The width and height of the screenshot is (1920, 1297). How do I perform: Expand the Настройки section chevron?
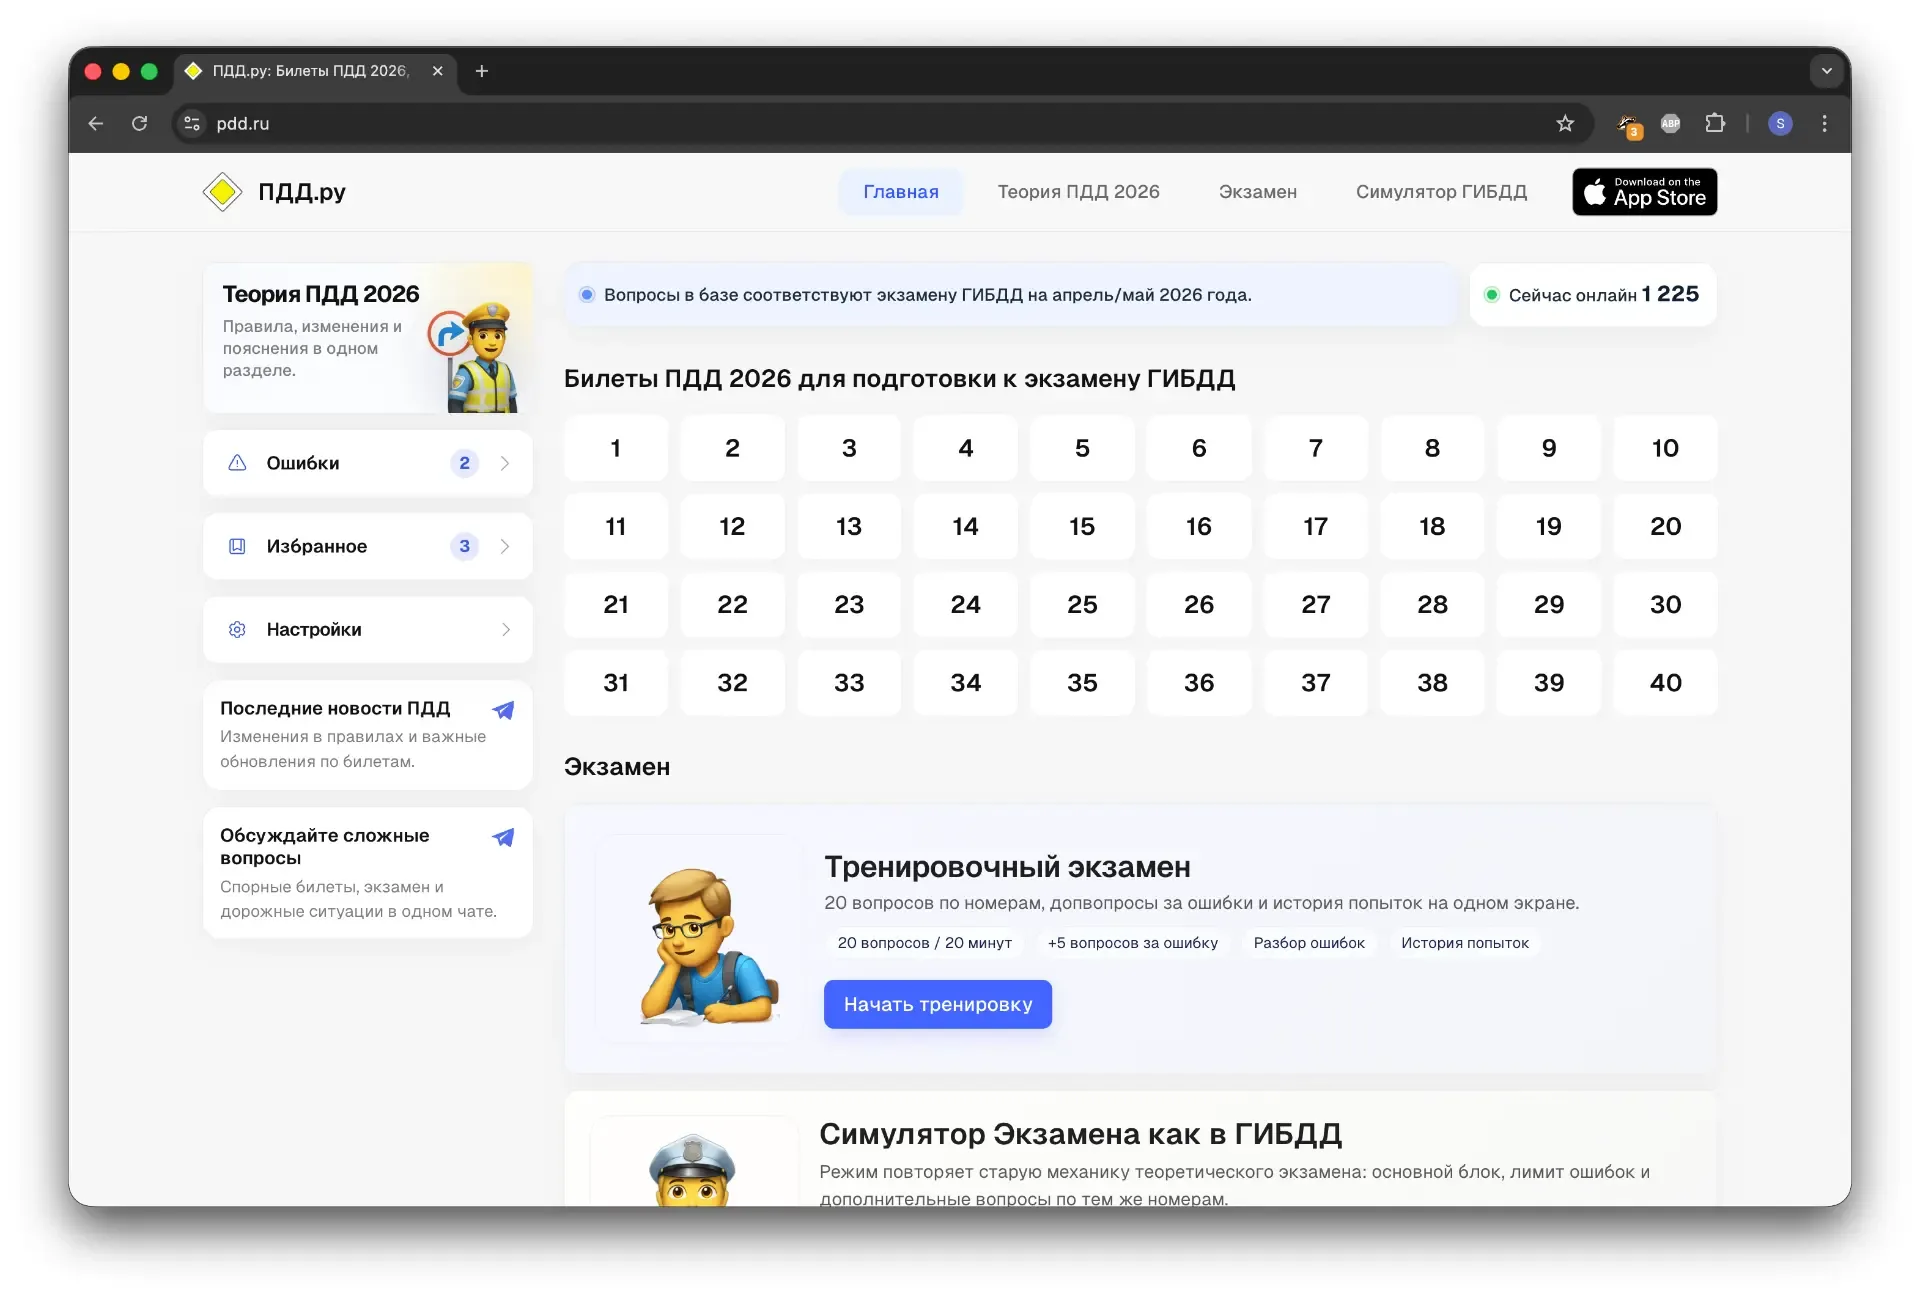point(505,629)
